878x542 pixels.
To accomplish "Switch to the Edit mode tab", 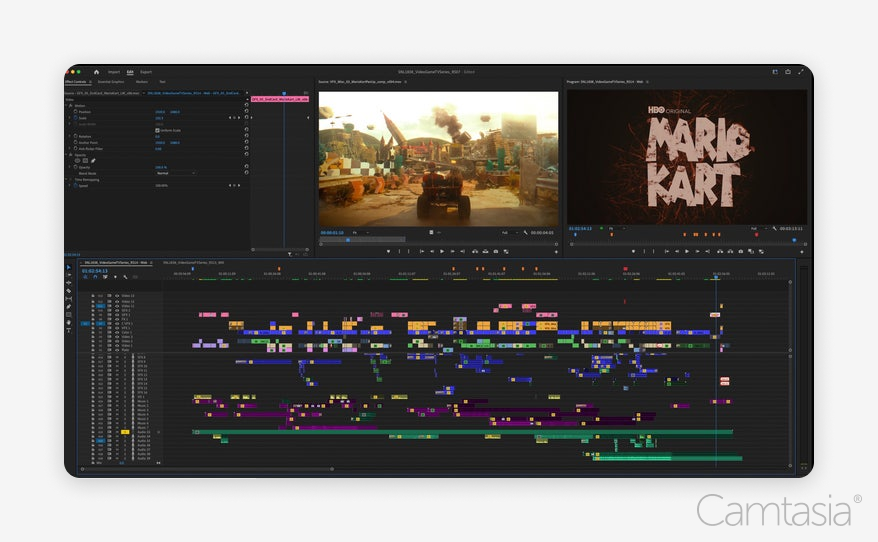I will (x=130, y=72).
